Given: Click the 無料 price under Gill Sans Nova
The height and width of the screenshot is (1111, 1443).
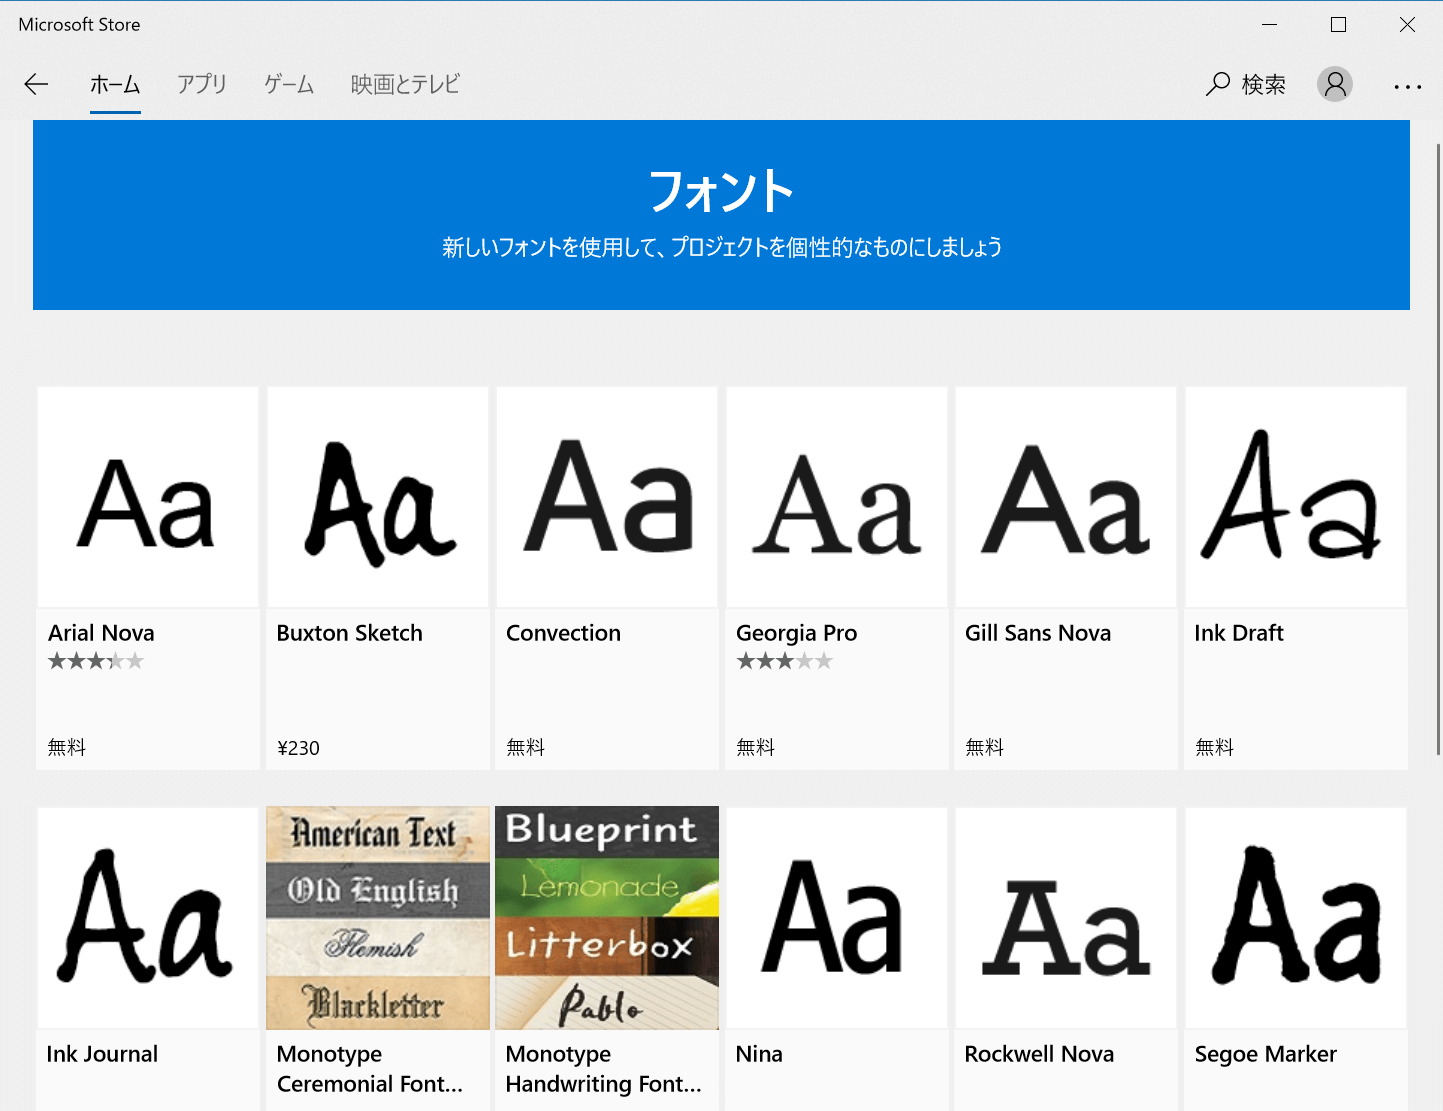Looking at the screenshot, I should pyautogui.click(x=985, y=748).
